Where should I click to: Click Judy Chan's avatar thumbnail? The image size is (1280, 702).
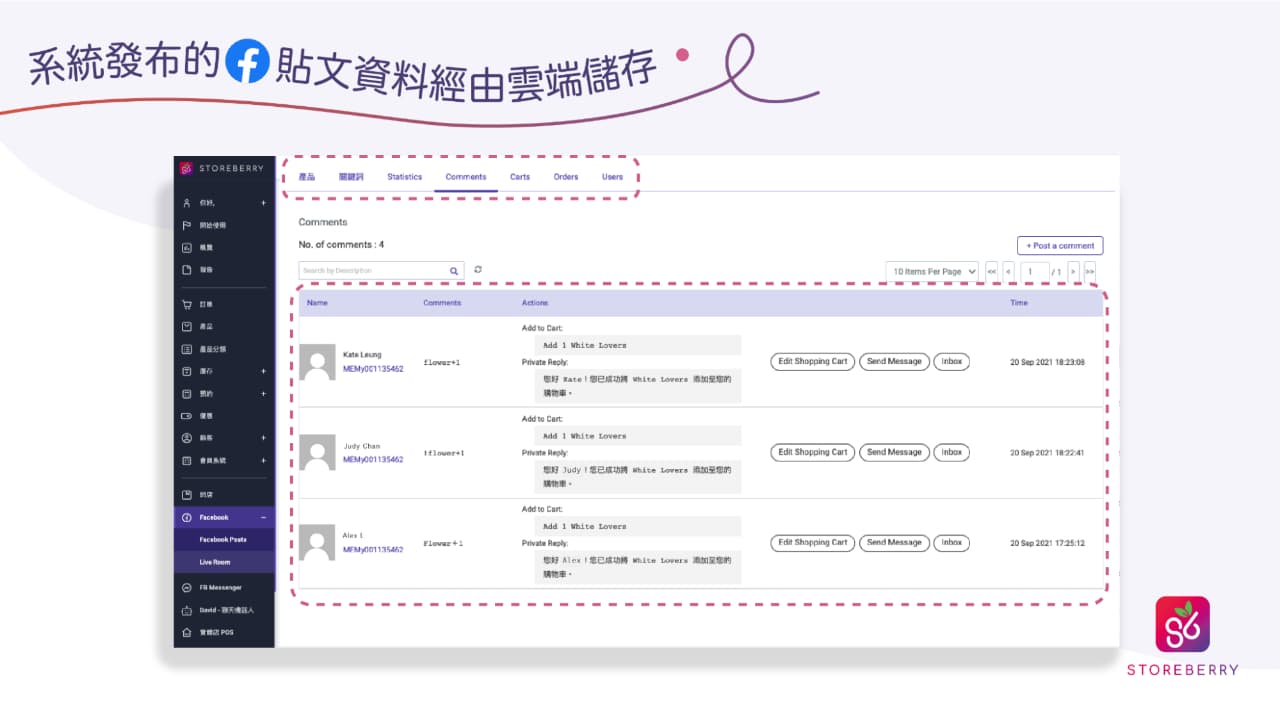click(317, 453)
